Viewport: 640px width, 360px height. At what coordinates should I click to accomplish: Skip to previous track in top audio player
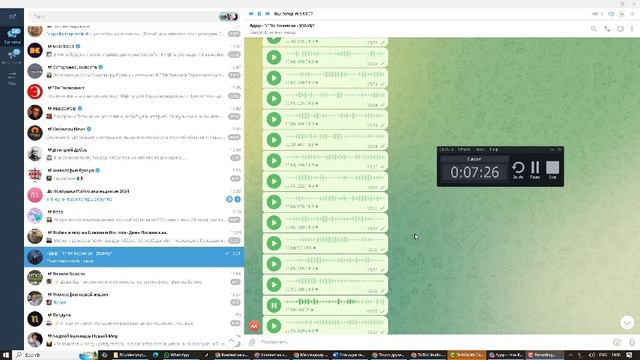click(x=251, y=14)
